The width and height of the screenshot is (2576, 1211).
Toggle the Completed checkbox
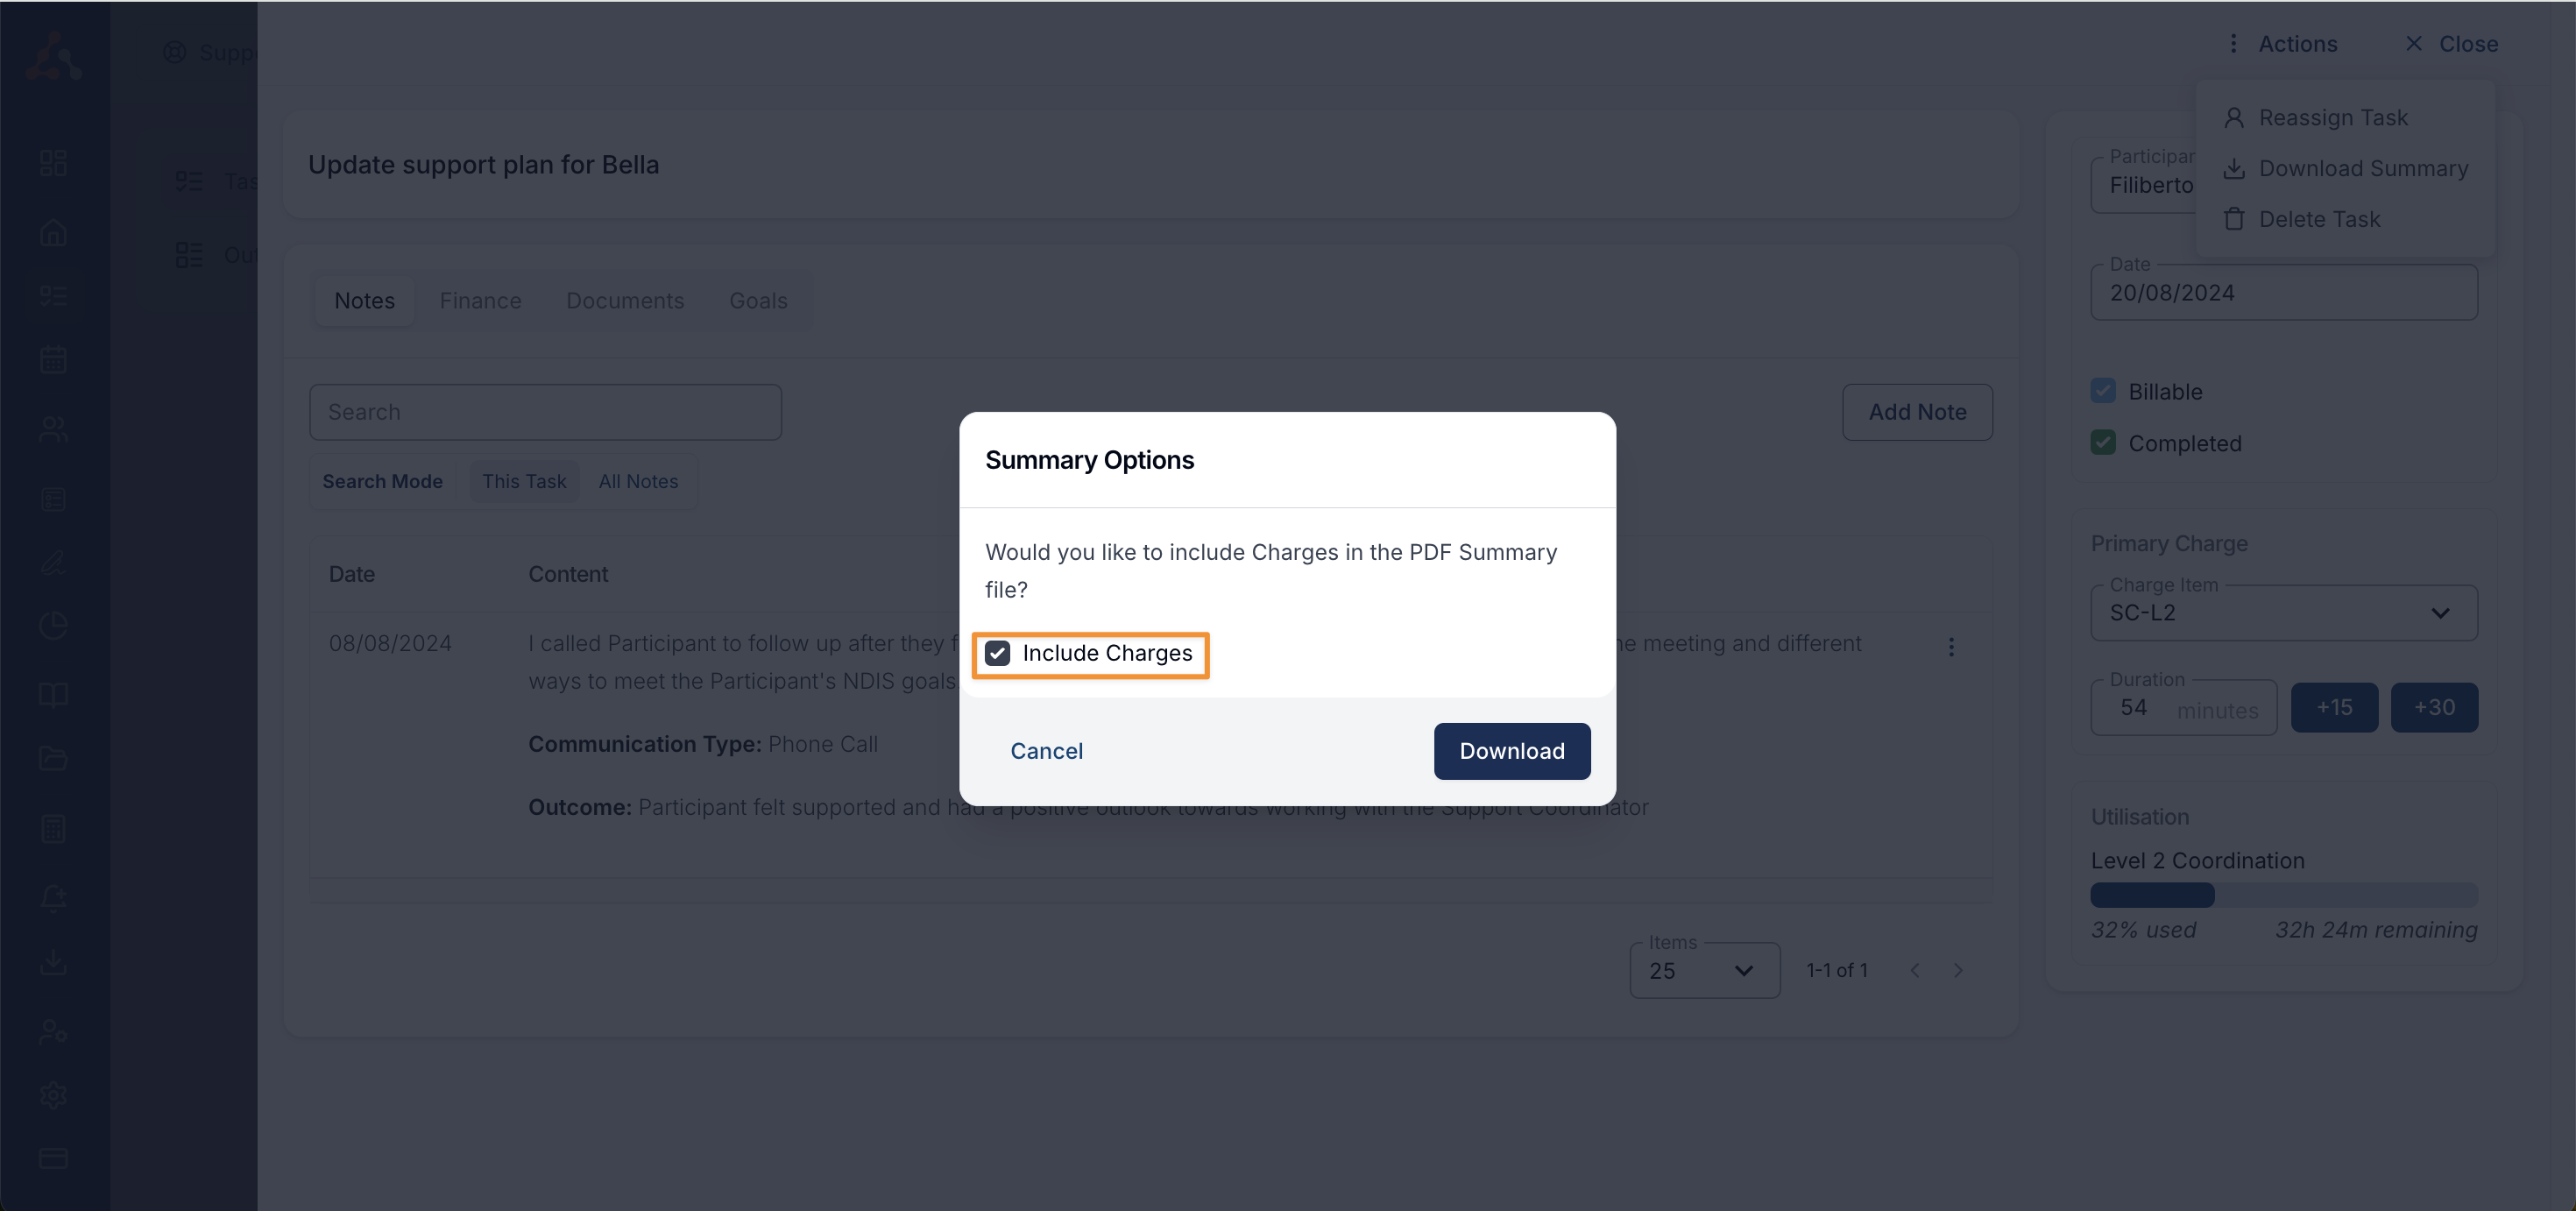point(2103,443)
